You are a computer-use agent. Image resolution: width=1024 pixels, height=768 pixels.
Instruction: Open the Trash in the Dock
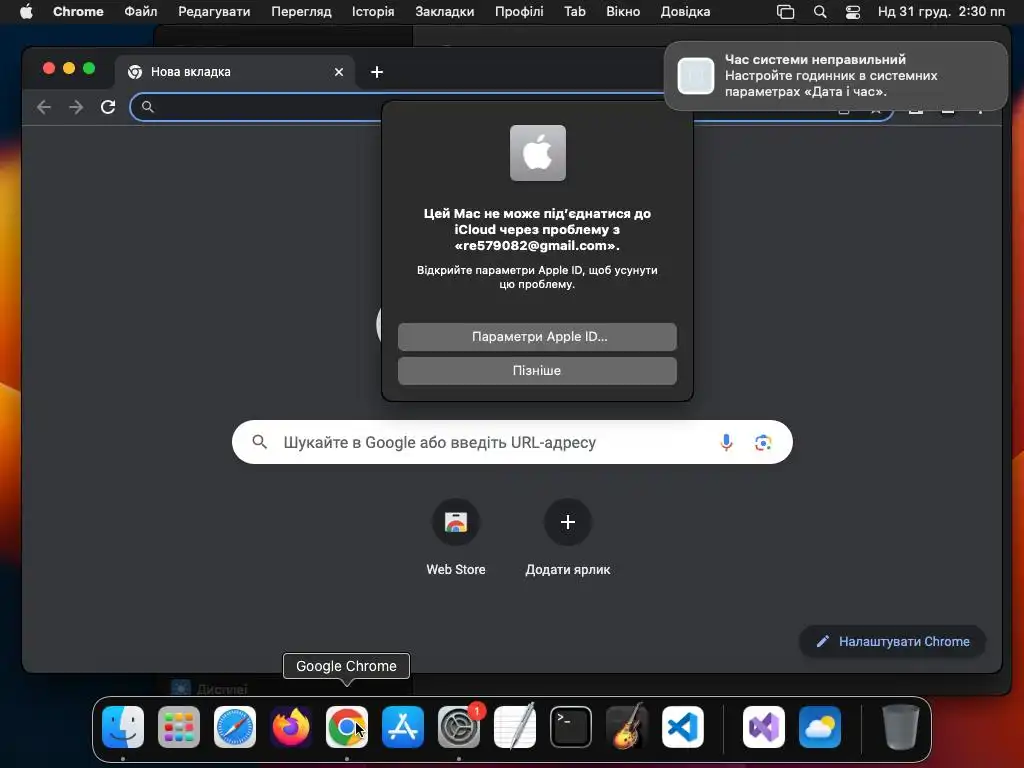[901, 726]
